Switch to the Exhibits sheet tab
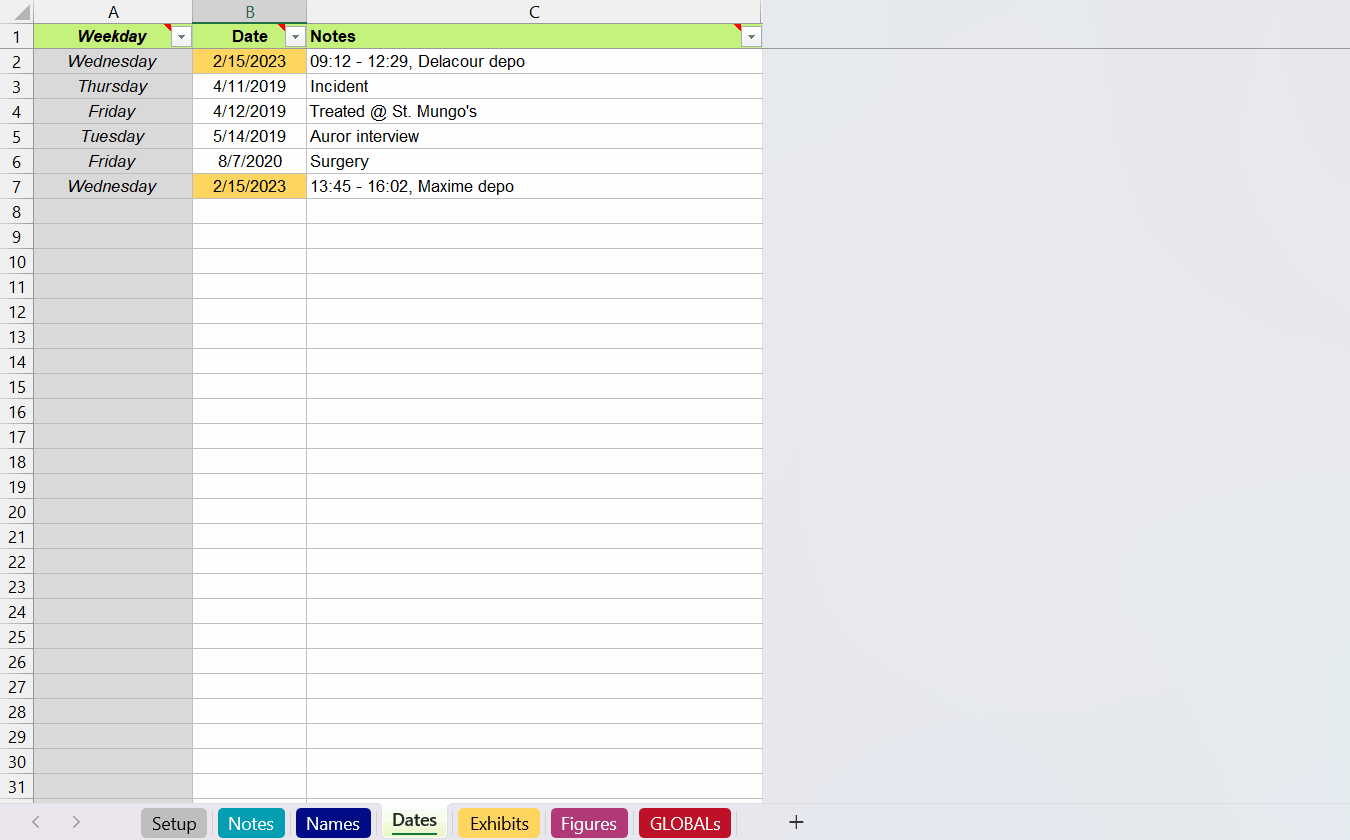The width and height of the screenshot is (1350, 840). pos(499,823)
